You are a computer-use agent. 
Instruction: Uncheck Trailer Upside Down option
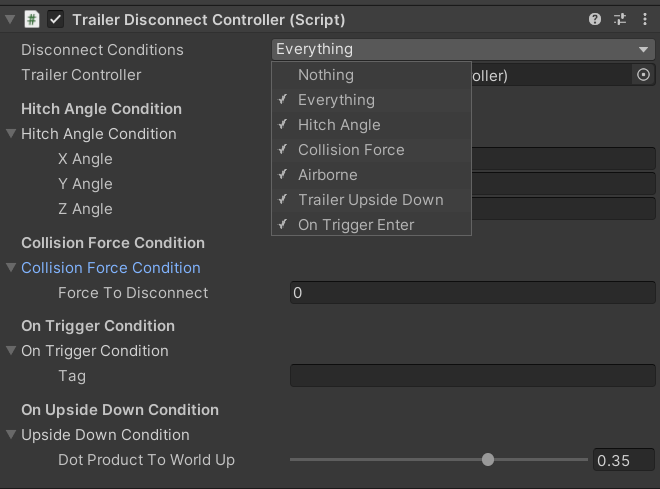pos(370,200)
